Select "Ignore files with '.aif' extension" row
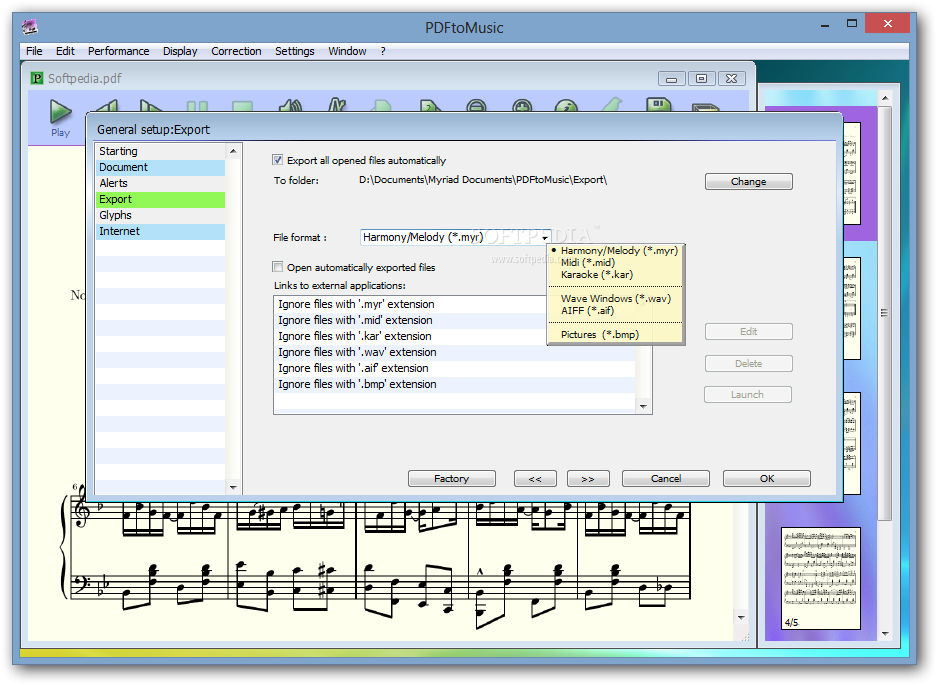937x685 pixels. coord(455,368)
